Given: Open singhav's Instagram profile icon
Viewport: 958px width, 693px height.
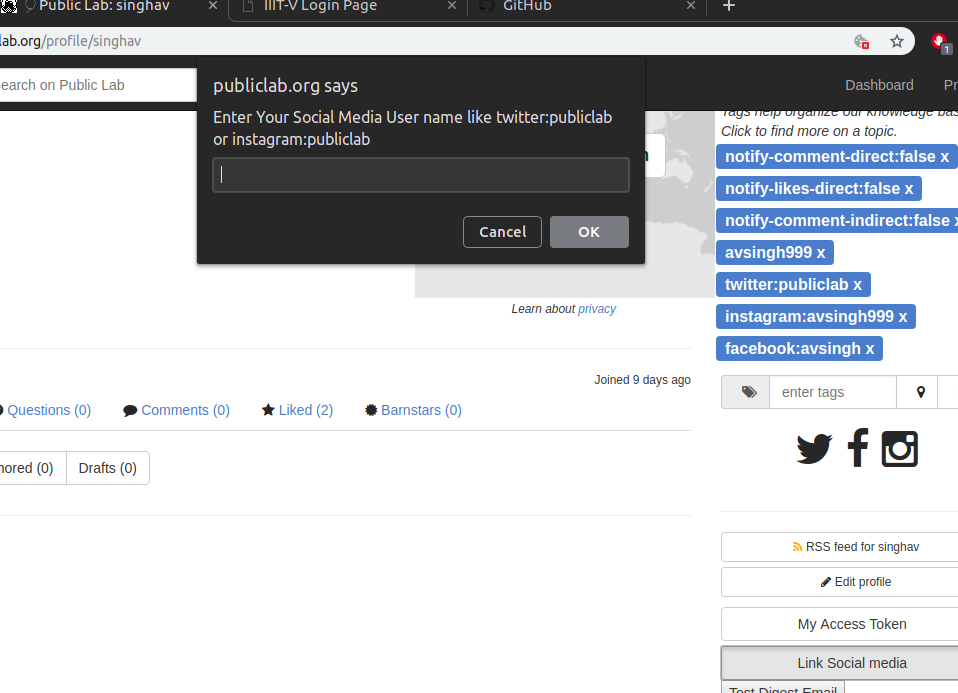Looking at the screenshot, I should [899, 448].
